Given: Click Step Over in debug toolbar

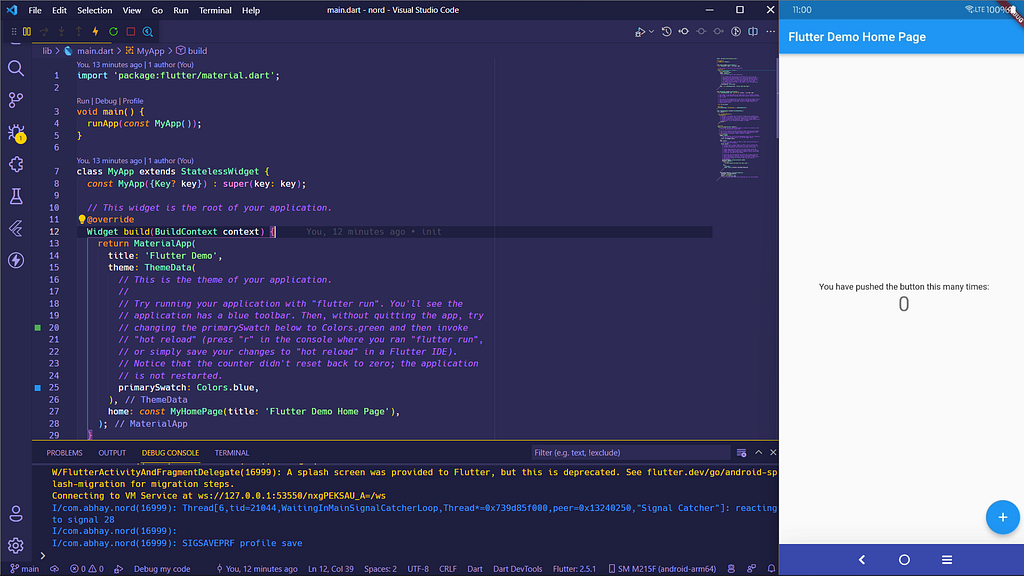Looking at the screenshot, I should [44, 31].
